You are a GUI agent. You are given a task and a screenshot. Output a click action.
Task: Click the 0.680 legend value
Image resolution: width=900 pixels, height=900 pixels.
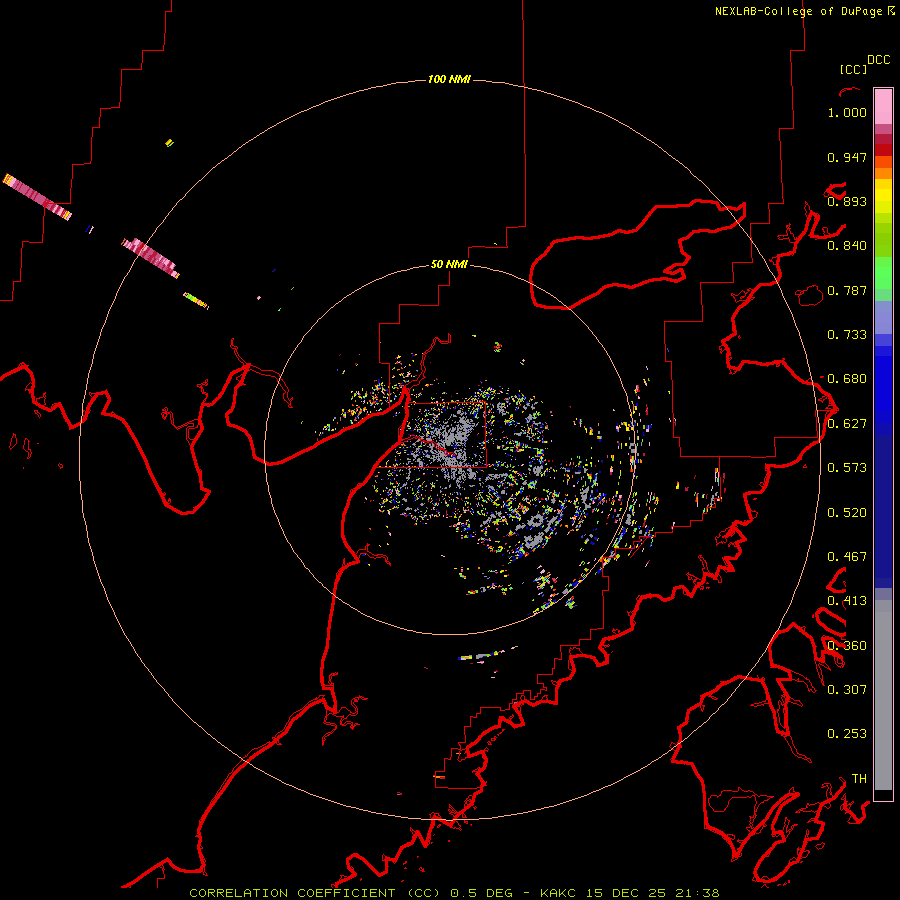(847, 379)
